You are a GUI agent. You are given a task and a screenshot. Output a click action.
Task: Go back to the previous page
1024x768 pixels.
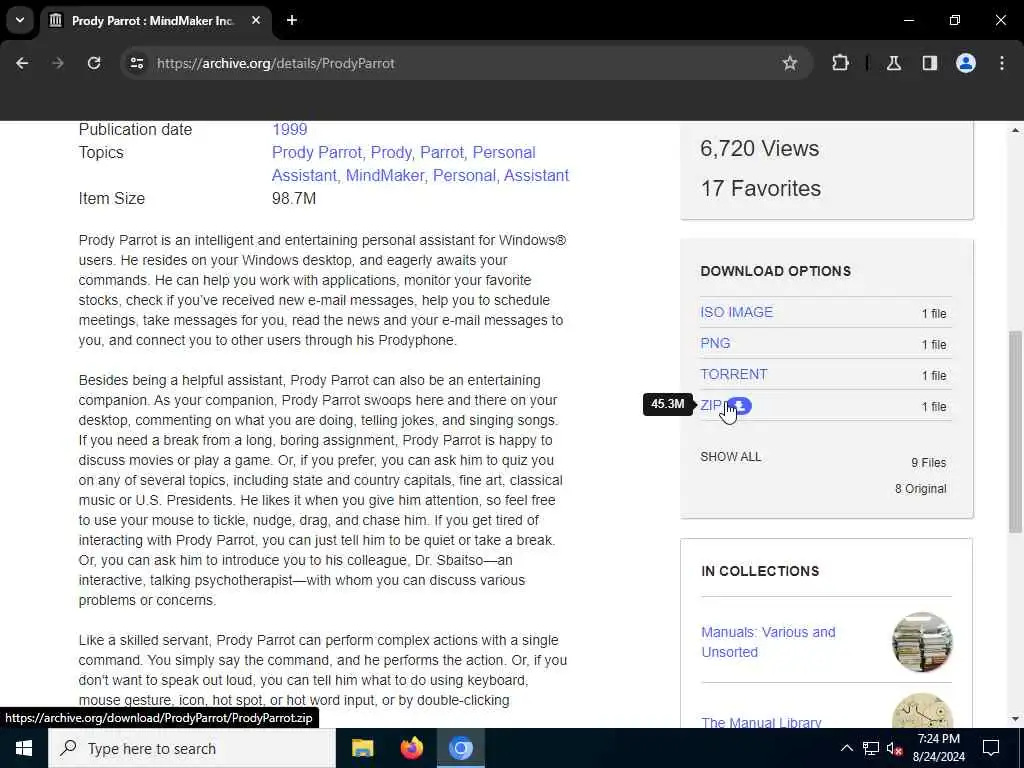point(22,63)
